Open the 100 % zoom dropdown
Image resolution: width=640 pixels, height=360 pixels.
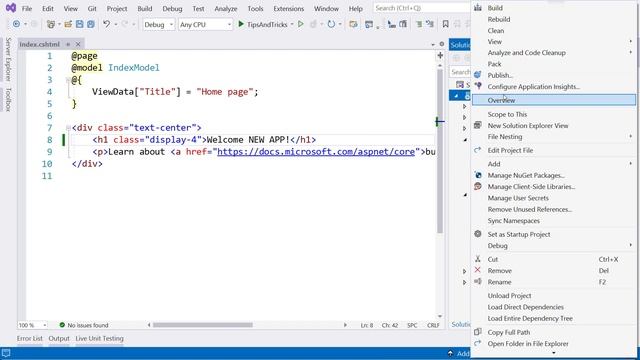32,325
